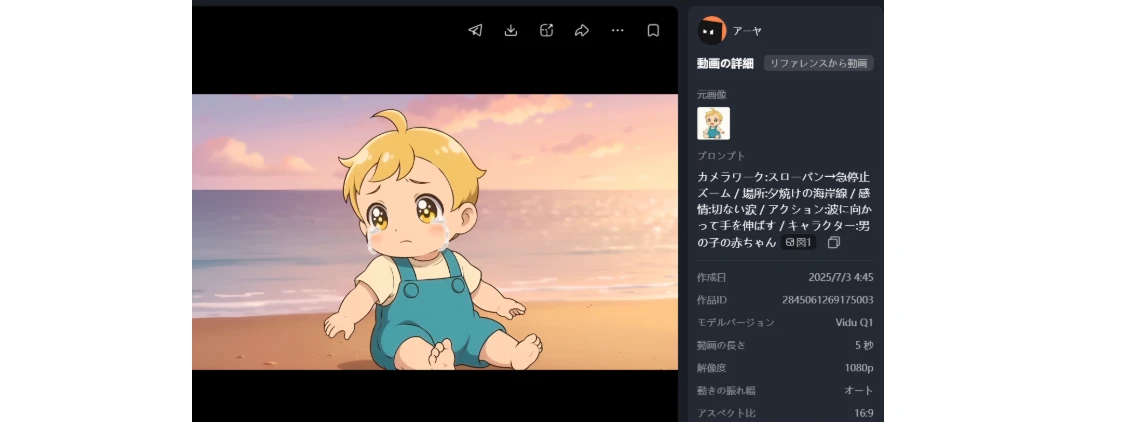The height and width of the screenshot is (424, 1132).
Task: Click the 作品ID number 2845061269175003
Action: (x=827, y=300)
